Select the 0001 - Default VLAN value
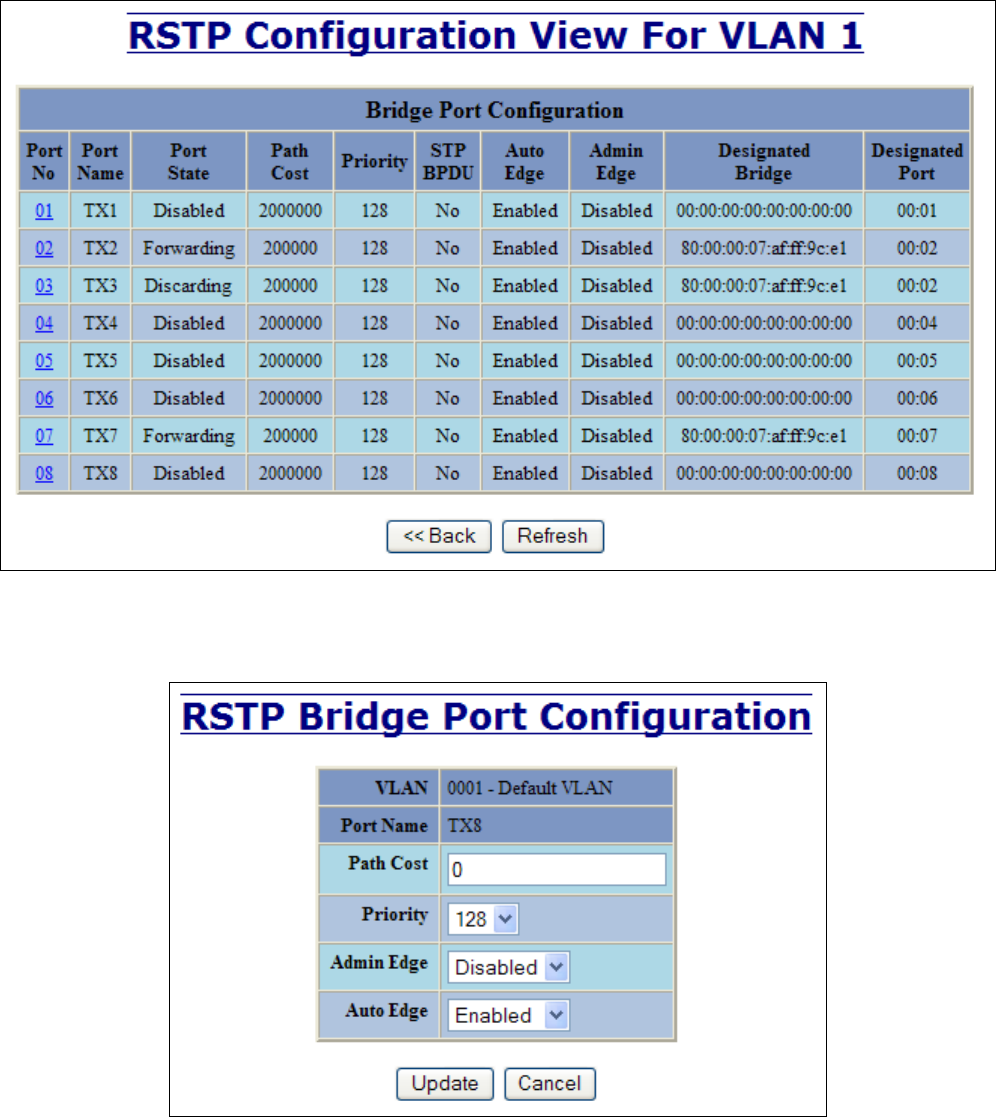Screen dimensions: 996x1117 pos(530,788)
